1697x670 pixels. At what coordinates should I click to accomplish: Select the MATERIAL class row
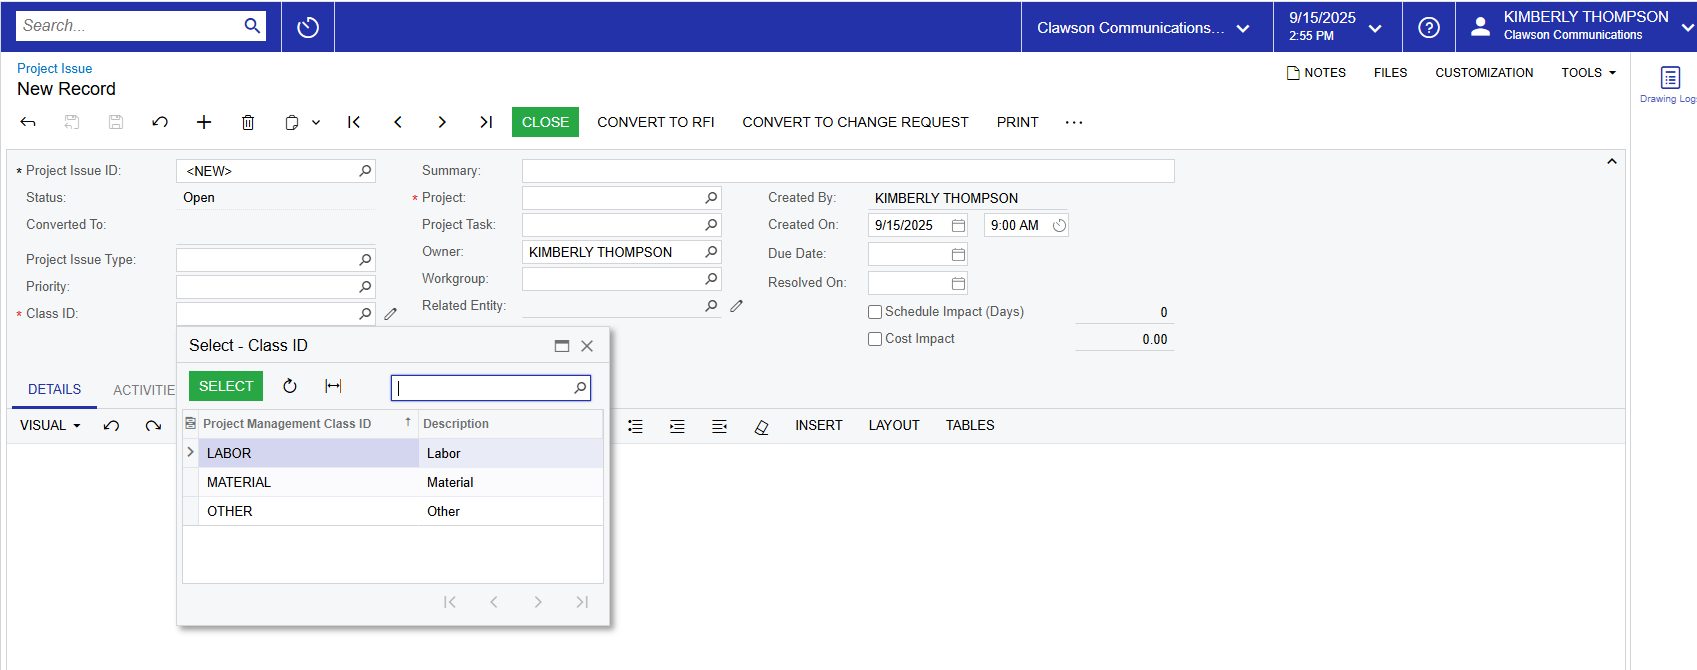coord(239,482)
